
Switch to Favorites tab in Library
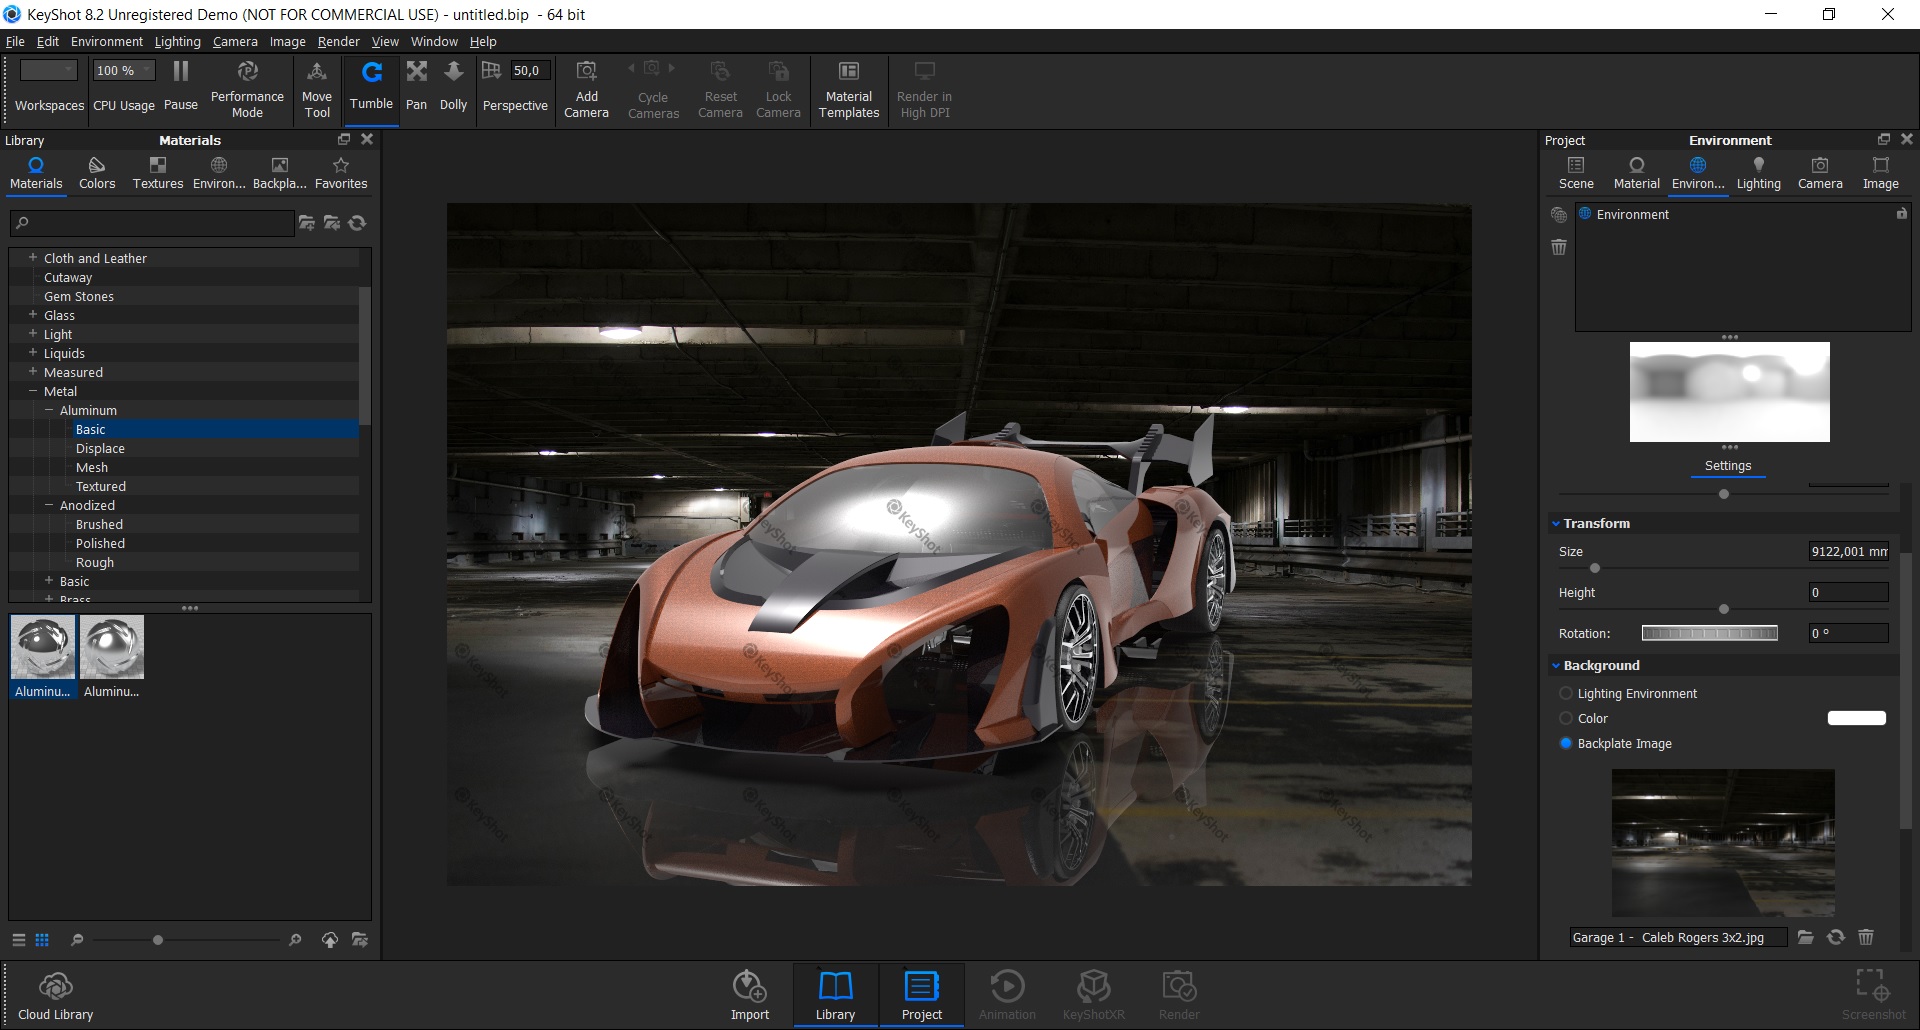point(341,173)
